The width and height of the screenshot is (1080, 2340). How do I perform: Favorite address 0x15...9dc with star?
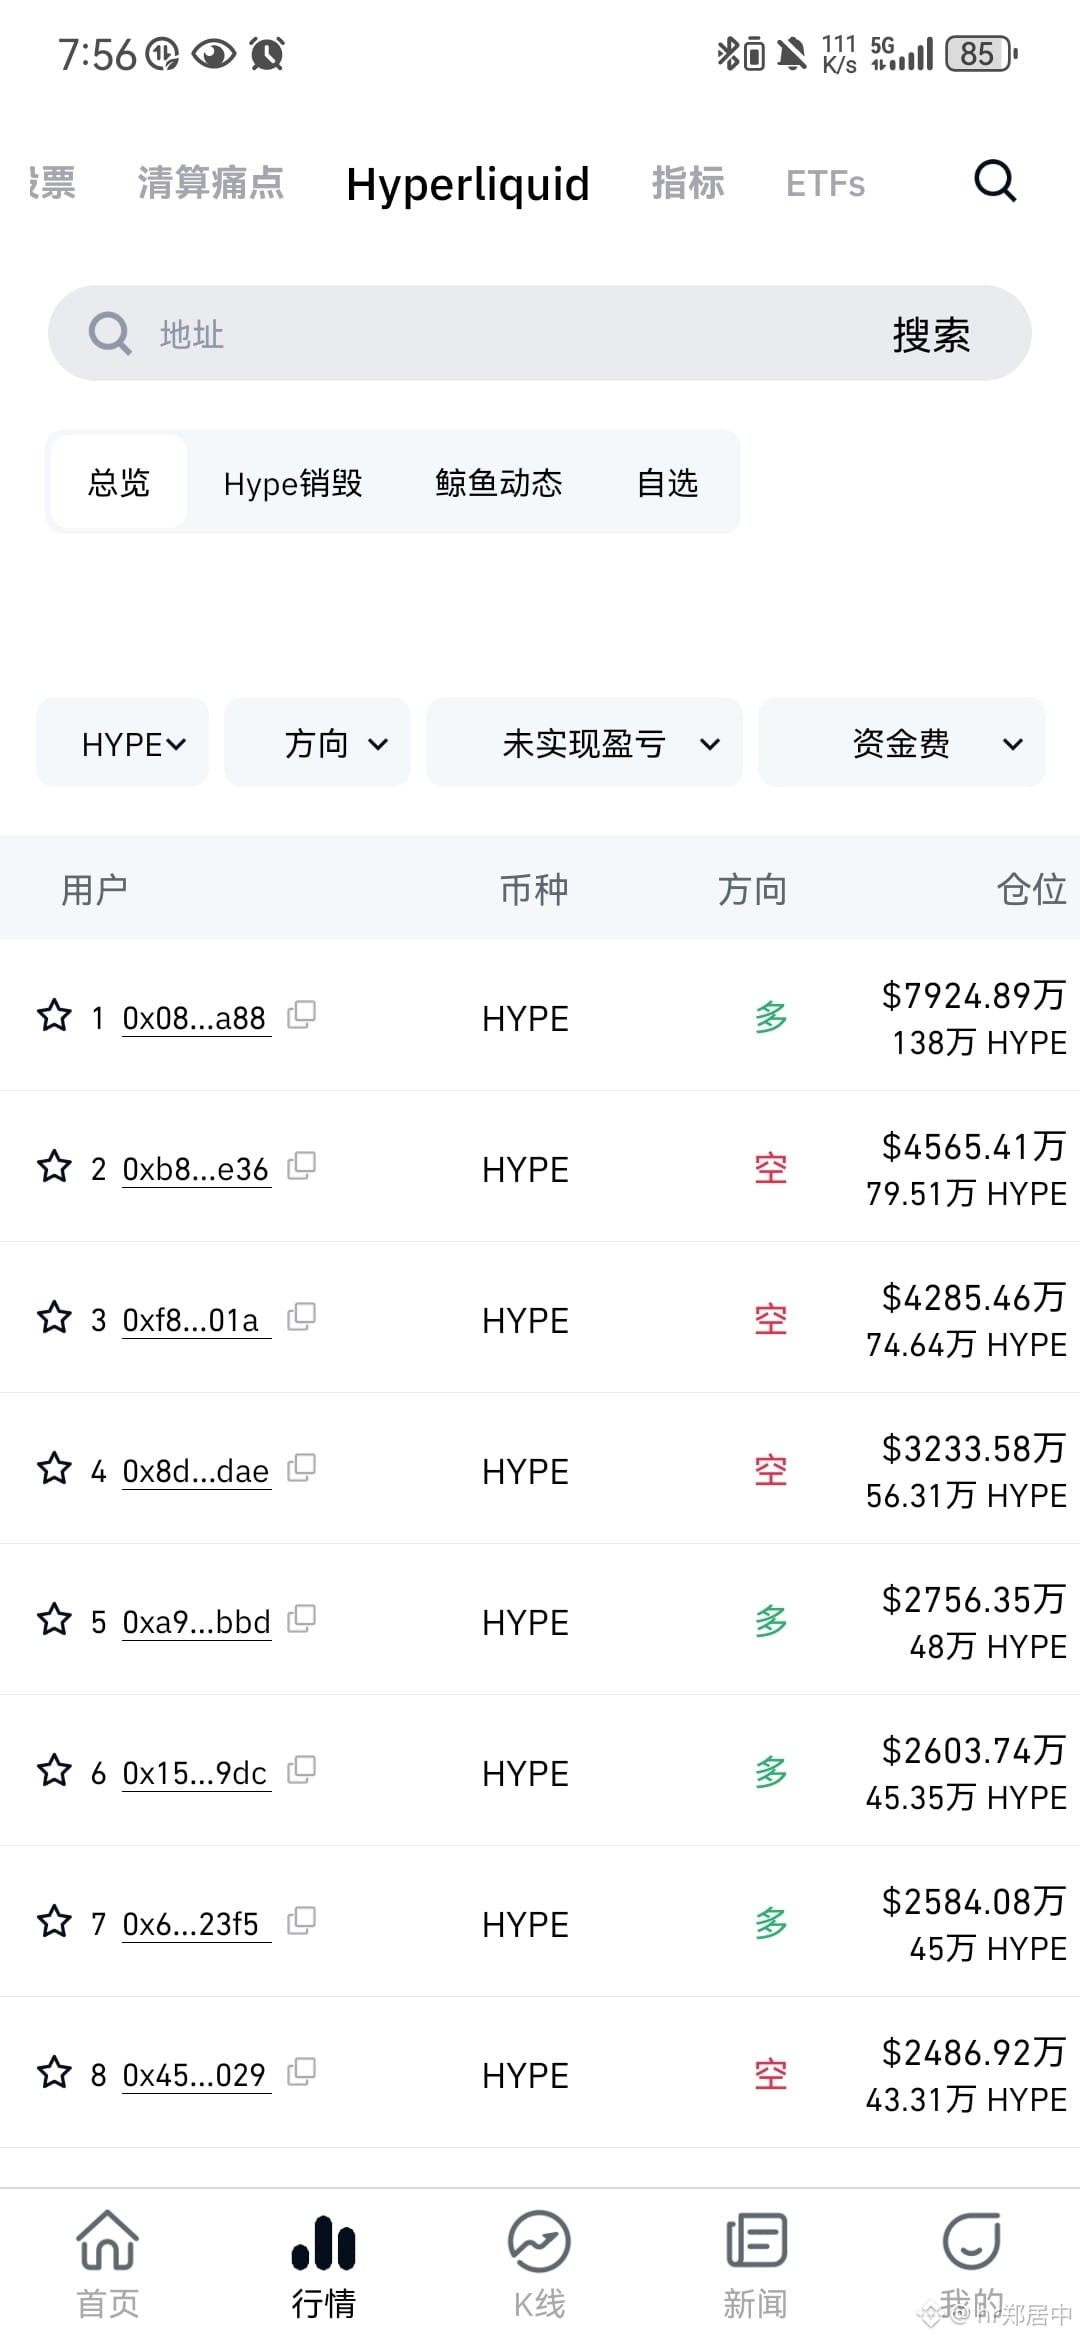pyautogui.click(x=54, y=1771)
